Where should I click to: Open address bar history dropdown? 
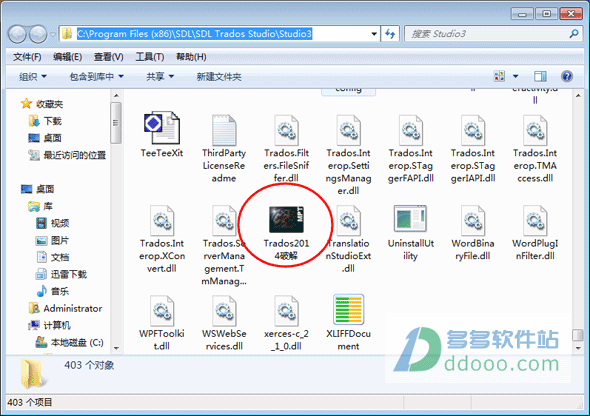(374, 34)
